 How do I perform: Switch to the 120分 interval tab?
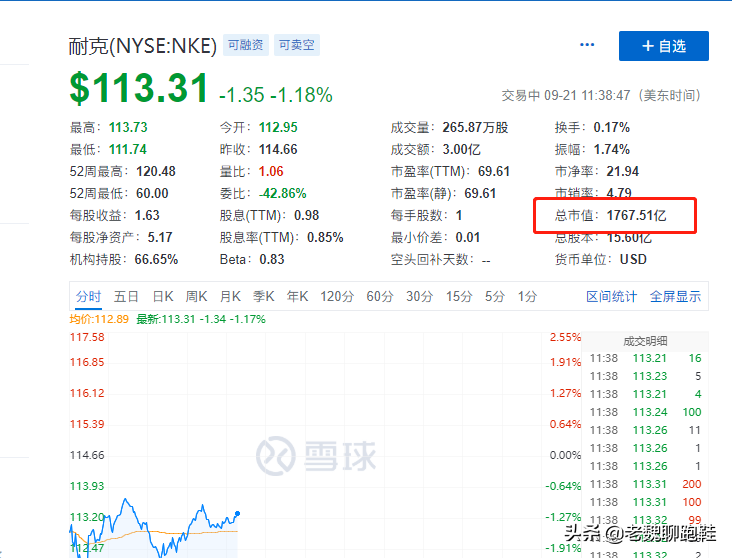pyautogui.click(x=337, y=296)
